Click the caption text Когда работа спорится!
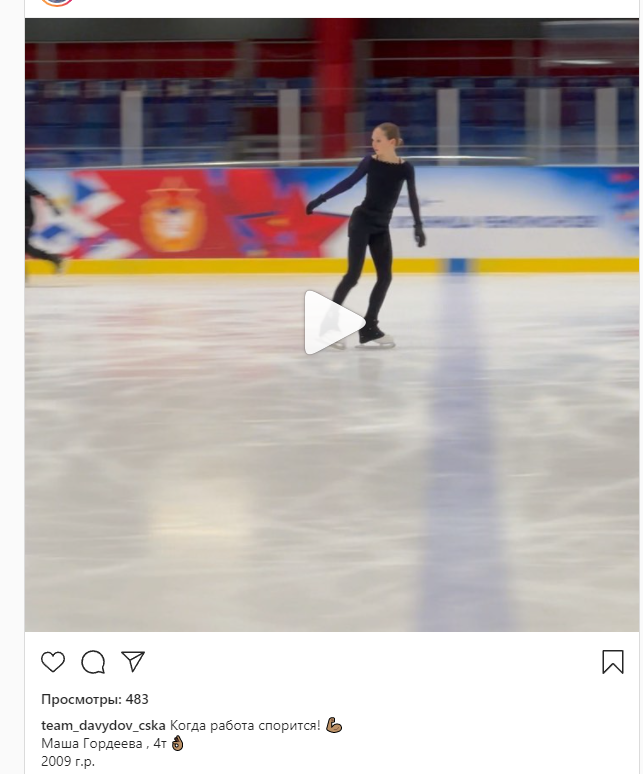The image size is (643, 774). 245,726
